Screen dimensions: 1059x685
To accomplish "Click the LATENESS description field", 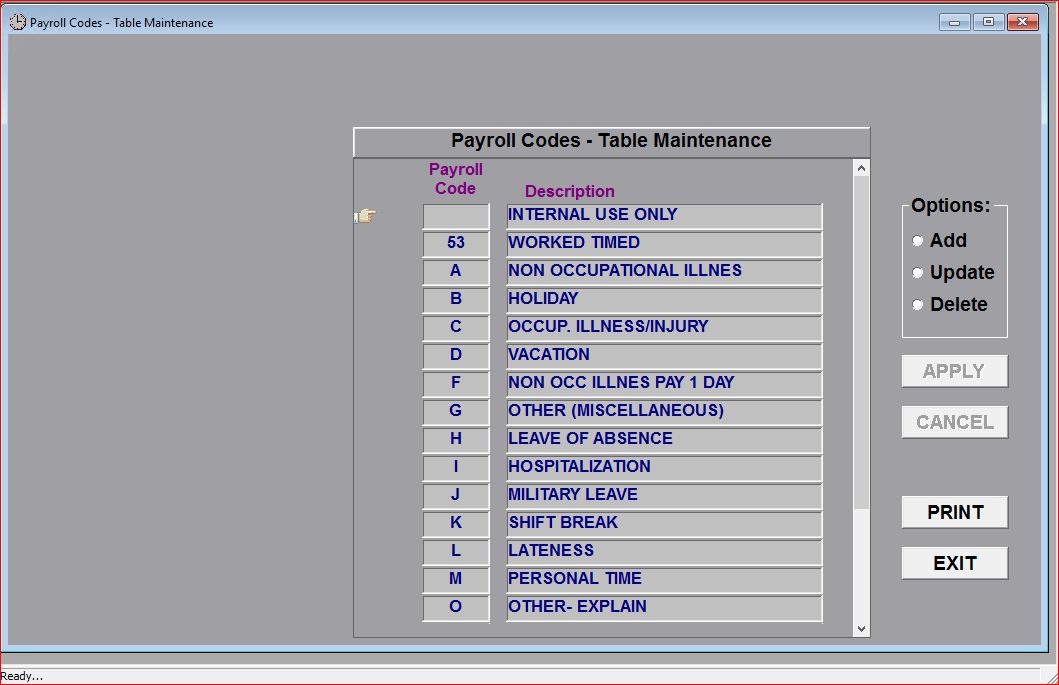I will (x=665, y=553).
